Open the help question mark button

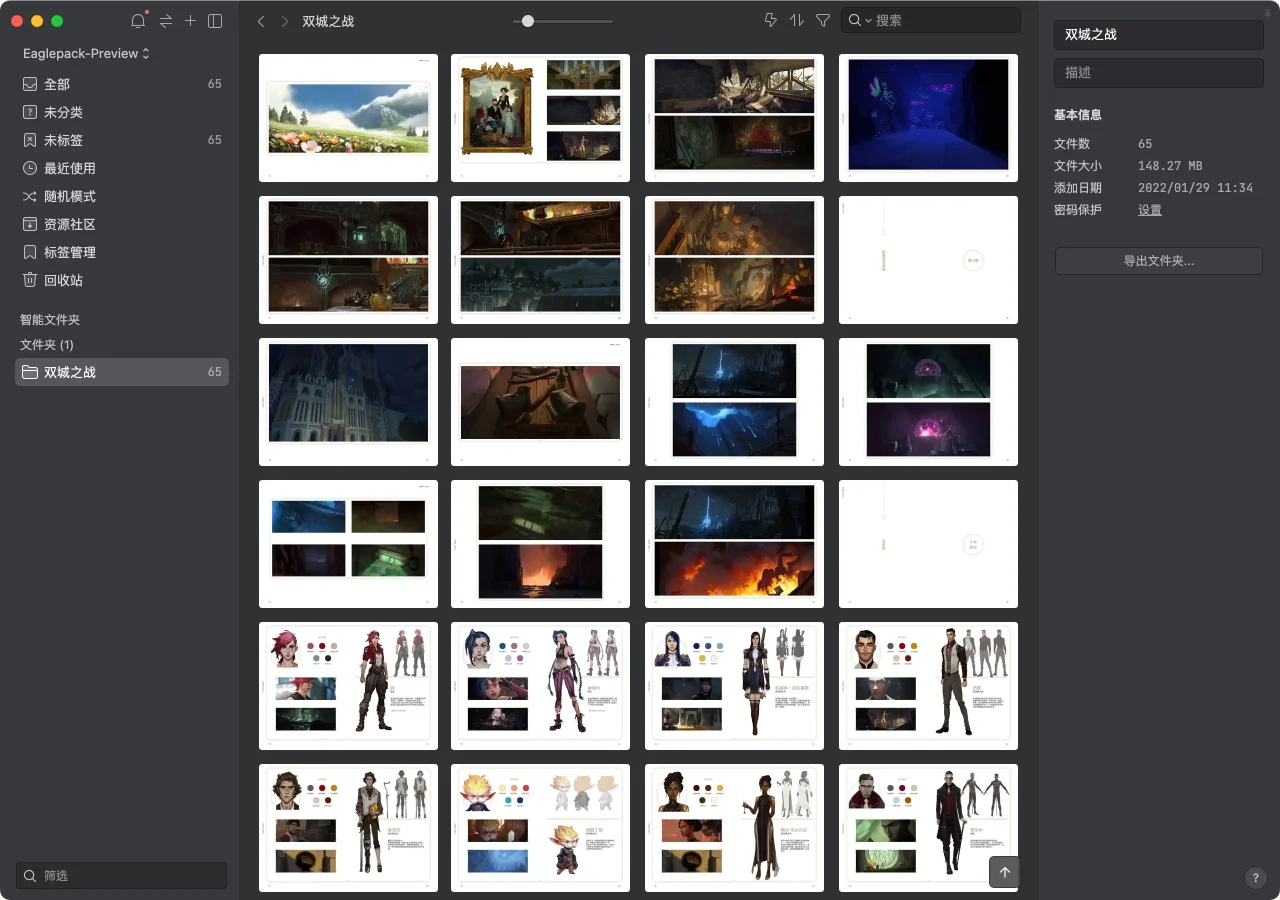point(1256,878)
